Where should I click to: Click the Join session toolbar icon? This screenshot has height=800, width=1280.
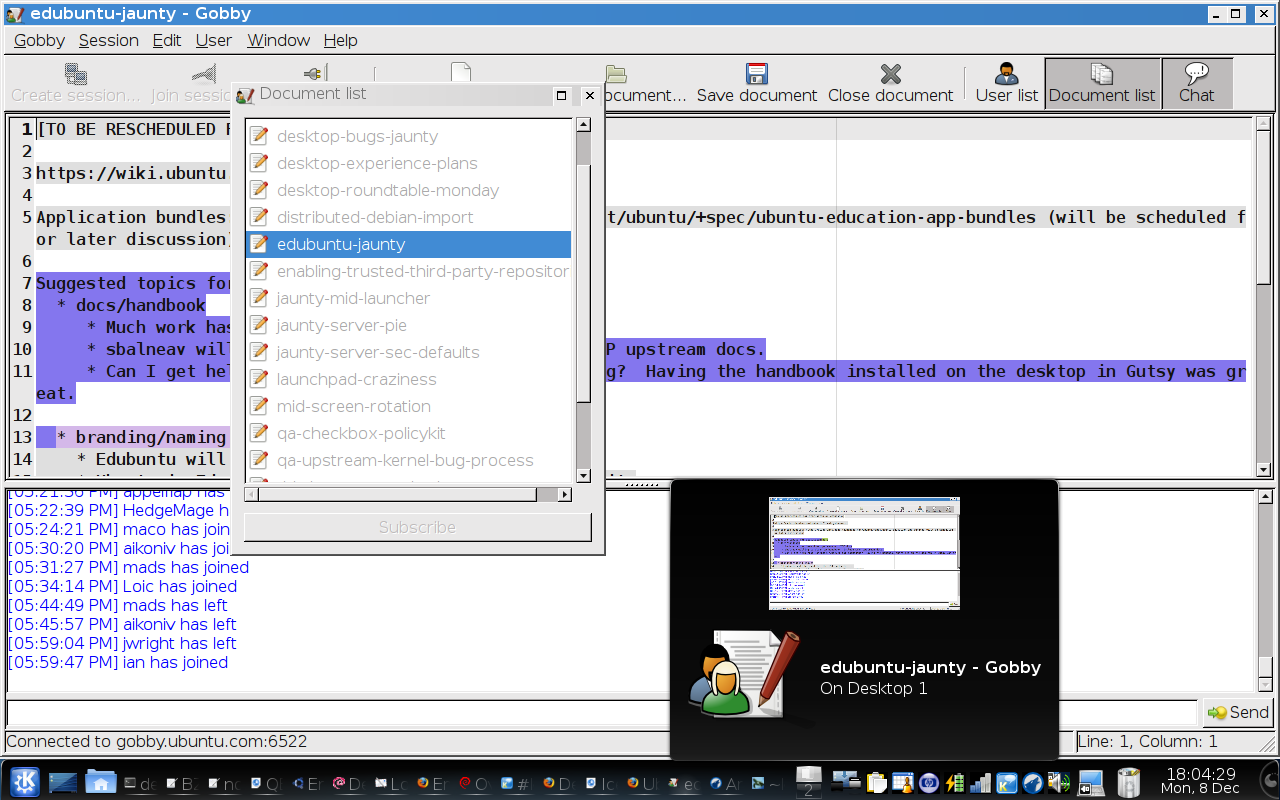coord(203,74)
